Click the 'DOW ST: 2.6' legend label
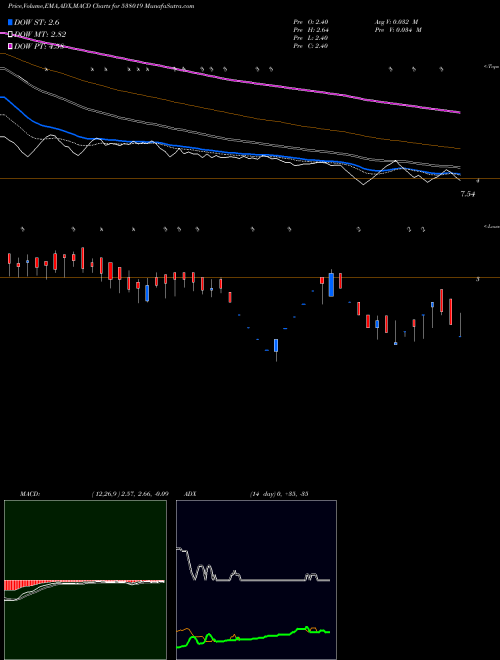Image resolution: width=500 pixels, height=660 pixels. pyautogui.click(x=37, y=22)
